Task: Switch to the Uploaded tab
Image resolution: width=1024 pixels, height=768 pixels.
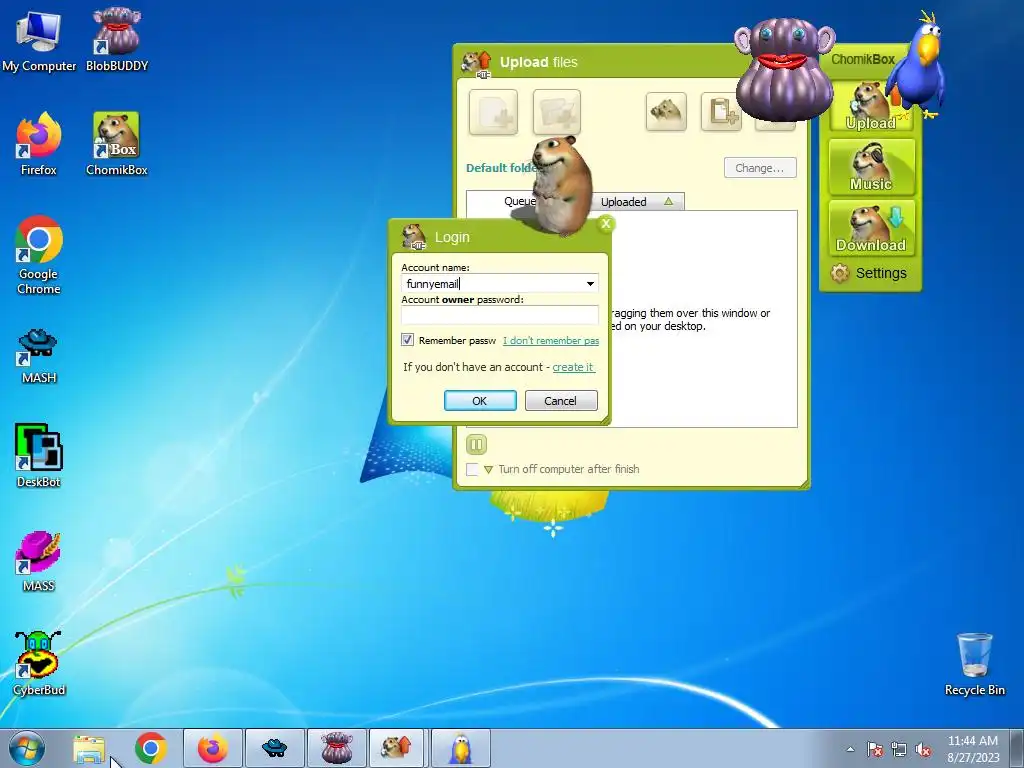Action: pos(636,202)
